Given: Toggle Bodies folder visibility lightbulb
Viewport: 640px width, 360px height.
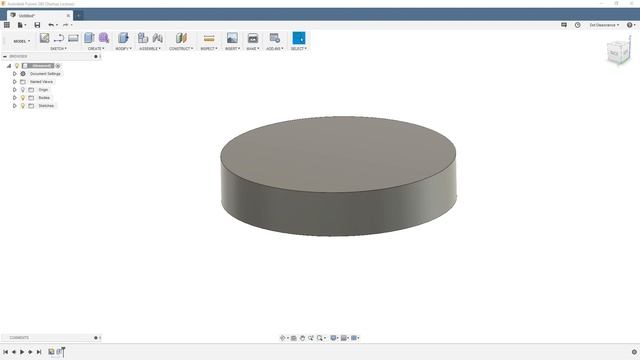Looking at the screenshot, I should 23,98.
